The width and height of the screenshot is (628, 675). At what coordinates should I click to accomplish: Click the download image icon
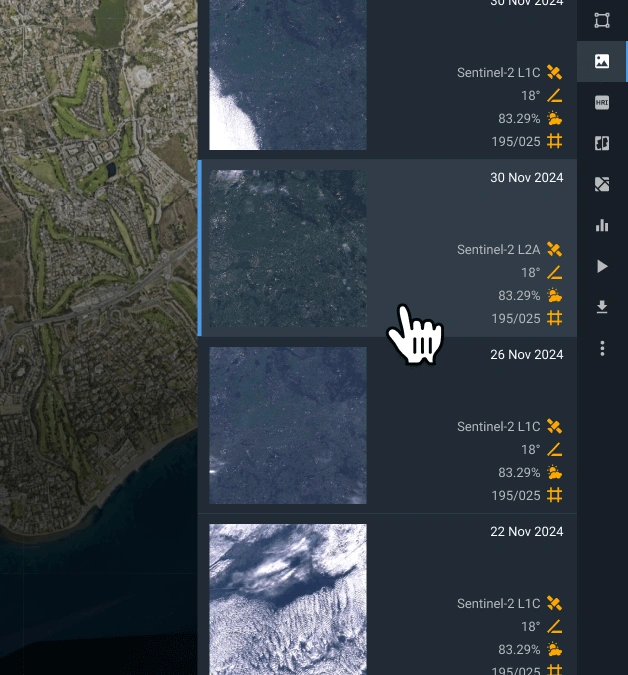tap(602, 307)
